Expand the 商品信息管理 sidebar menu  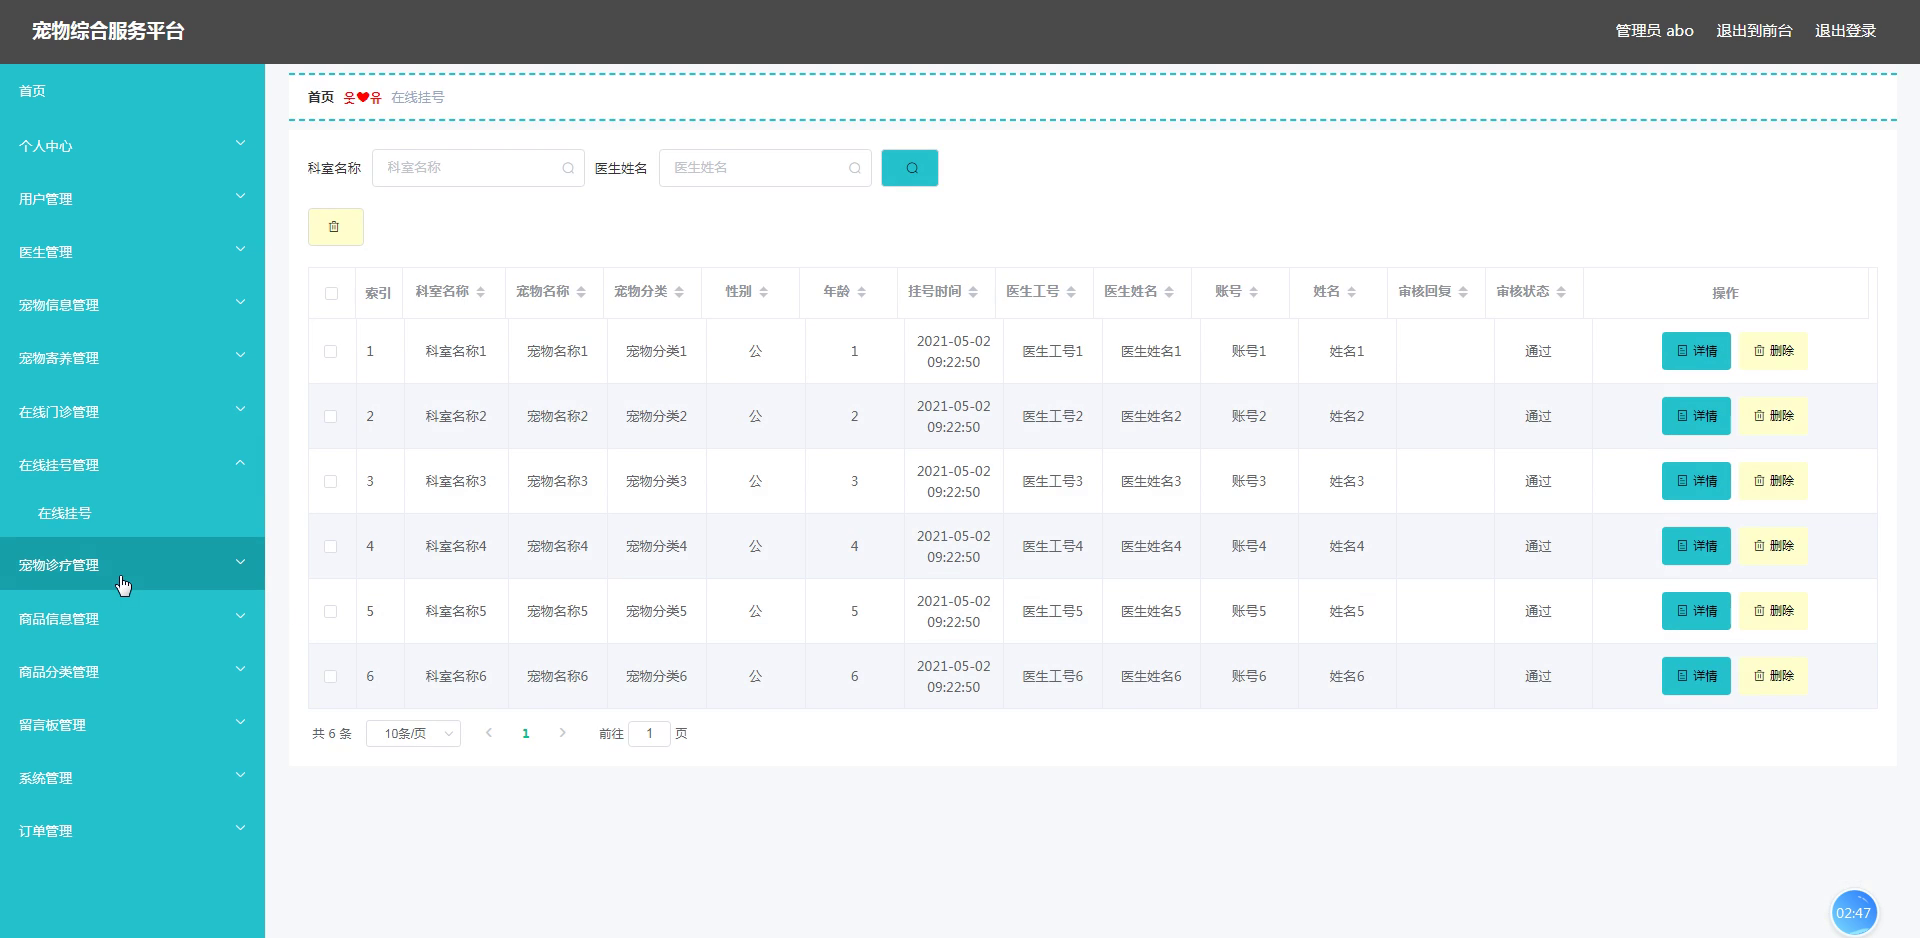click(x=132, y=618)
